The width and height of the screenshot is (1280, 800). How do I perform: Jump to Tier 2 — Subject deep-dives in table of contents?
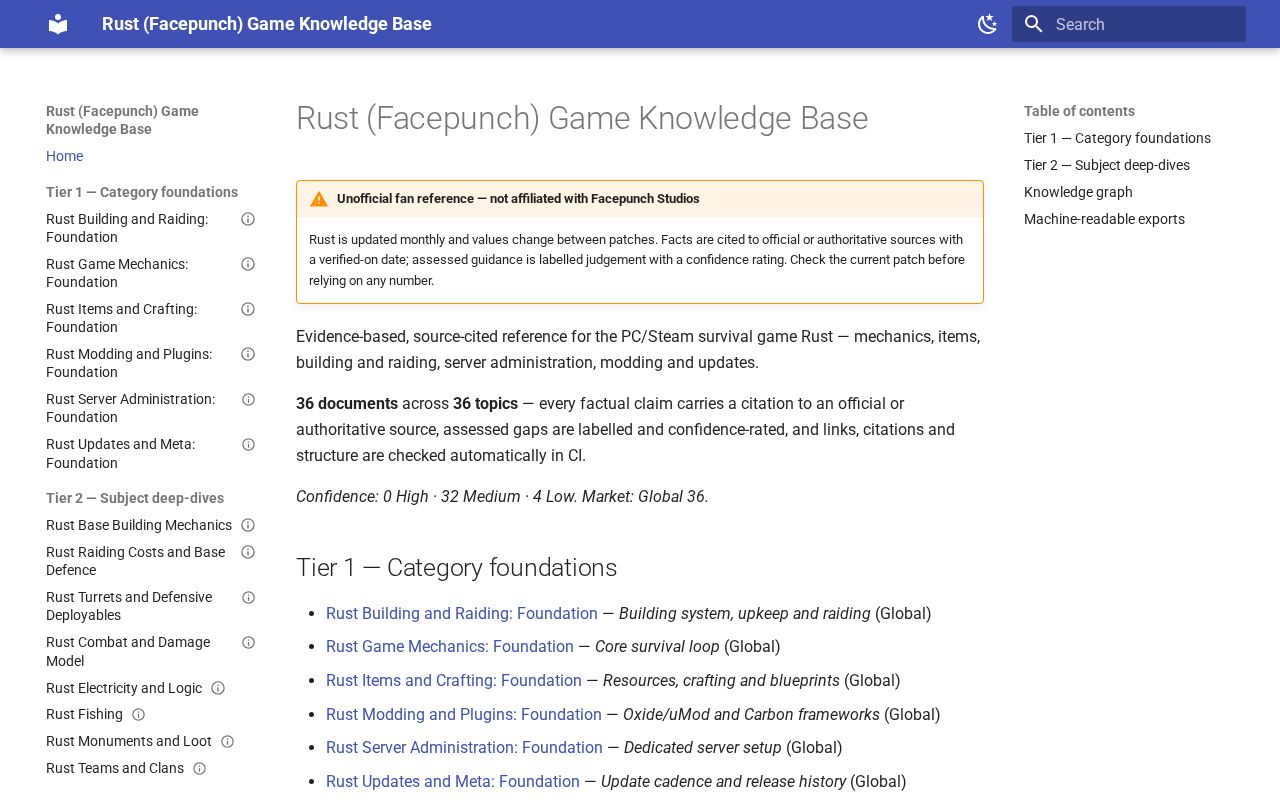[x=1107, y=165]
